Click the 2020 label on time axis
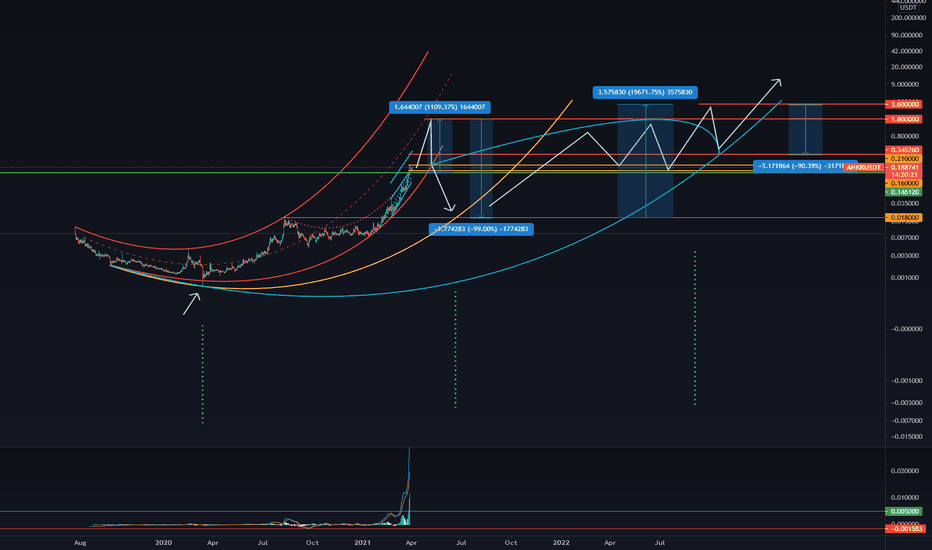Image resolution: width=932 pixels, height=550 pixels. tap(163, 543)
